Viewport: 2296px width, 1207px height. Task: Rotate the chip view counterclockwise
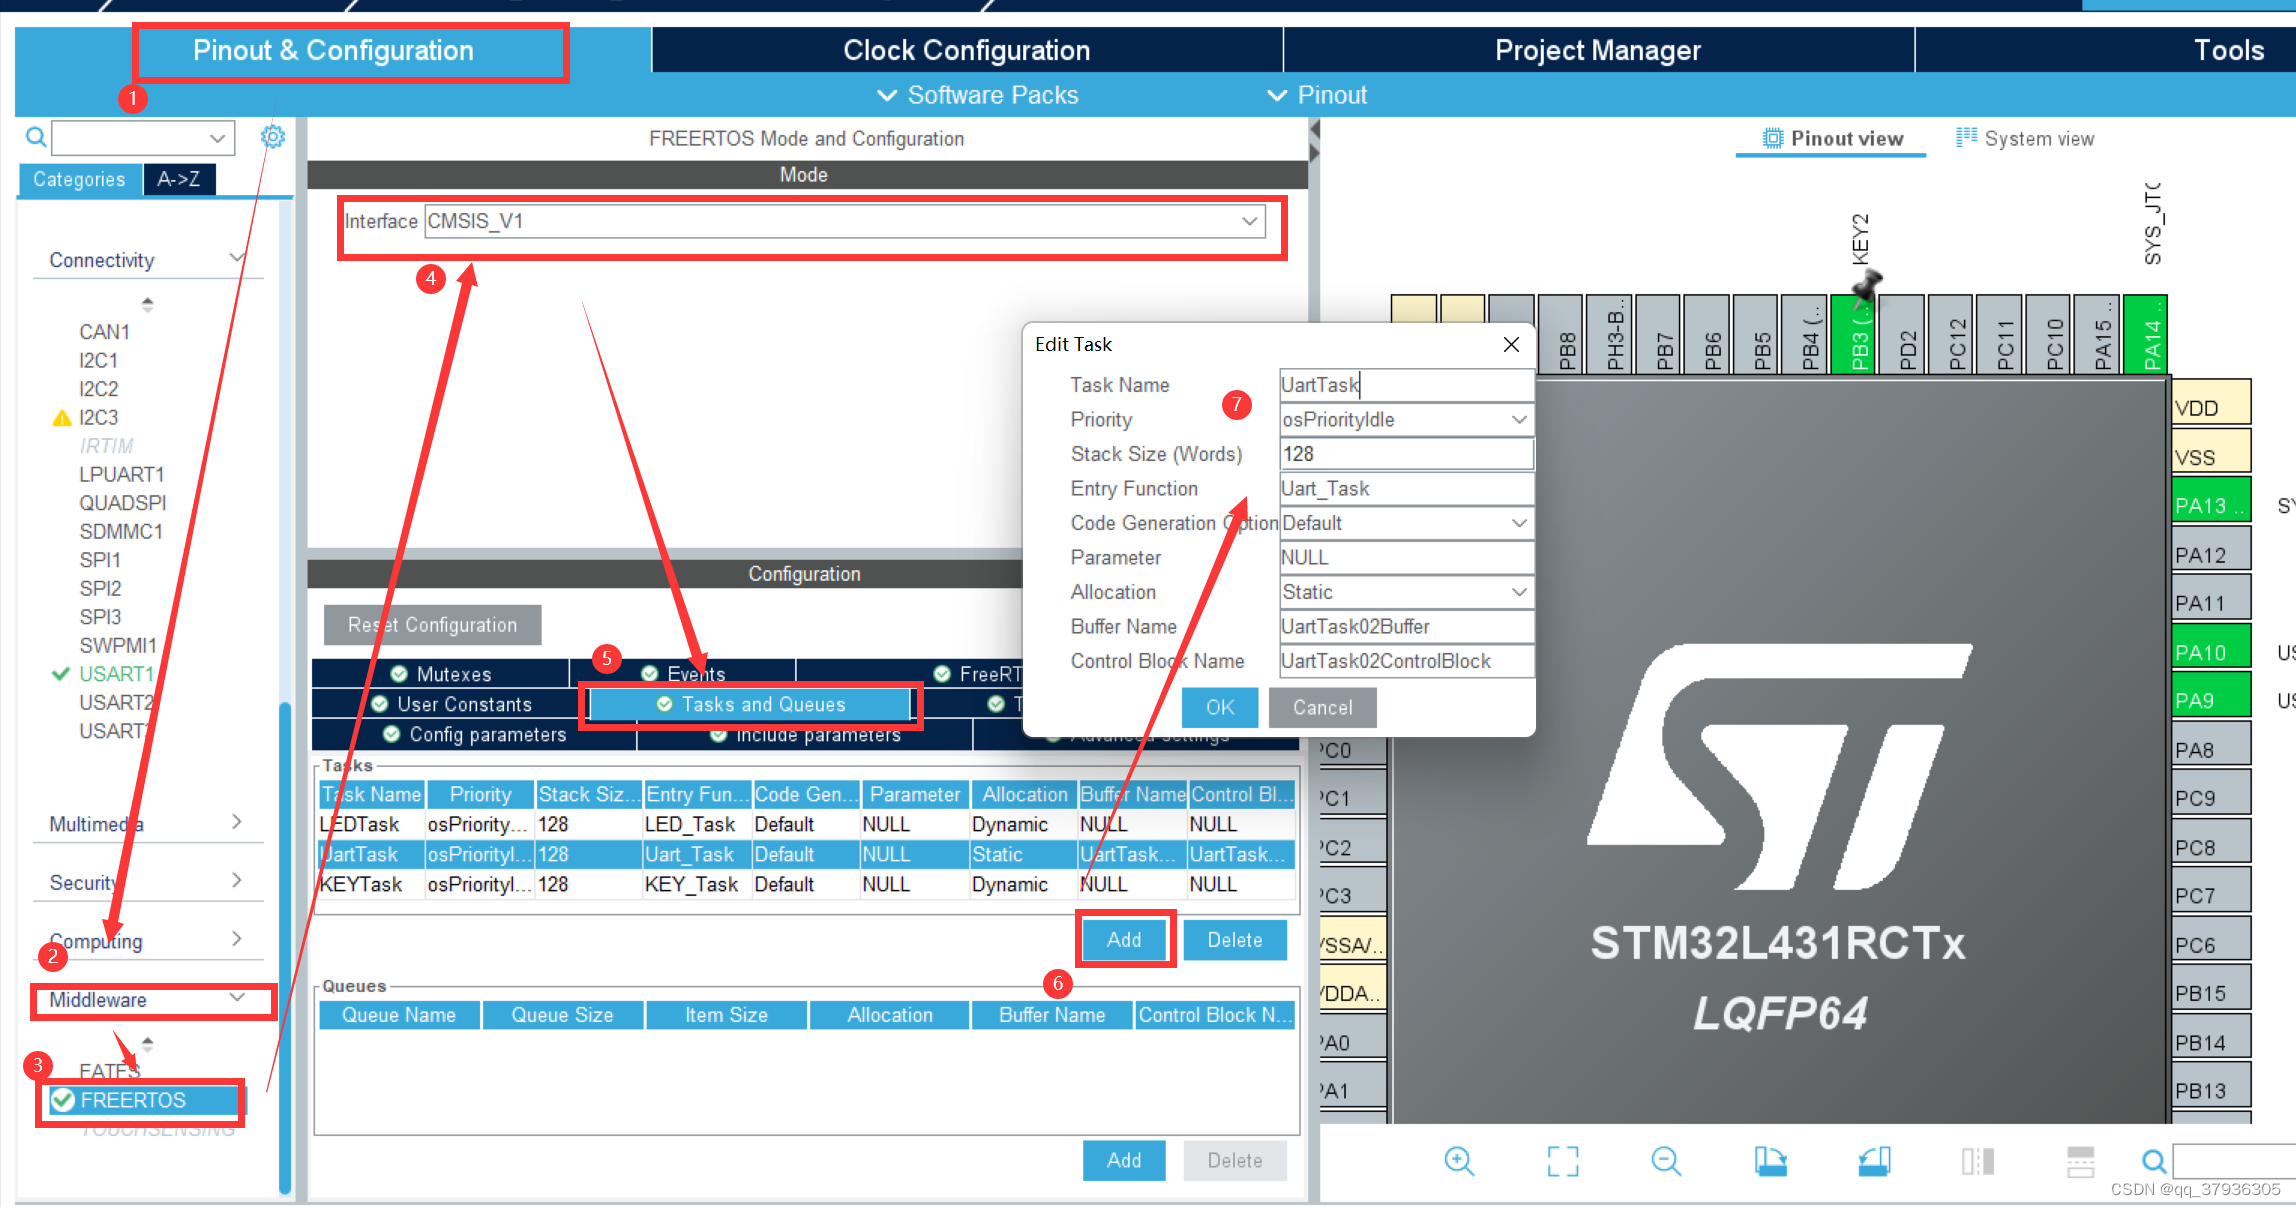(x=1874, y=1161)
